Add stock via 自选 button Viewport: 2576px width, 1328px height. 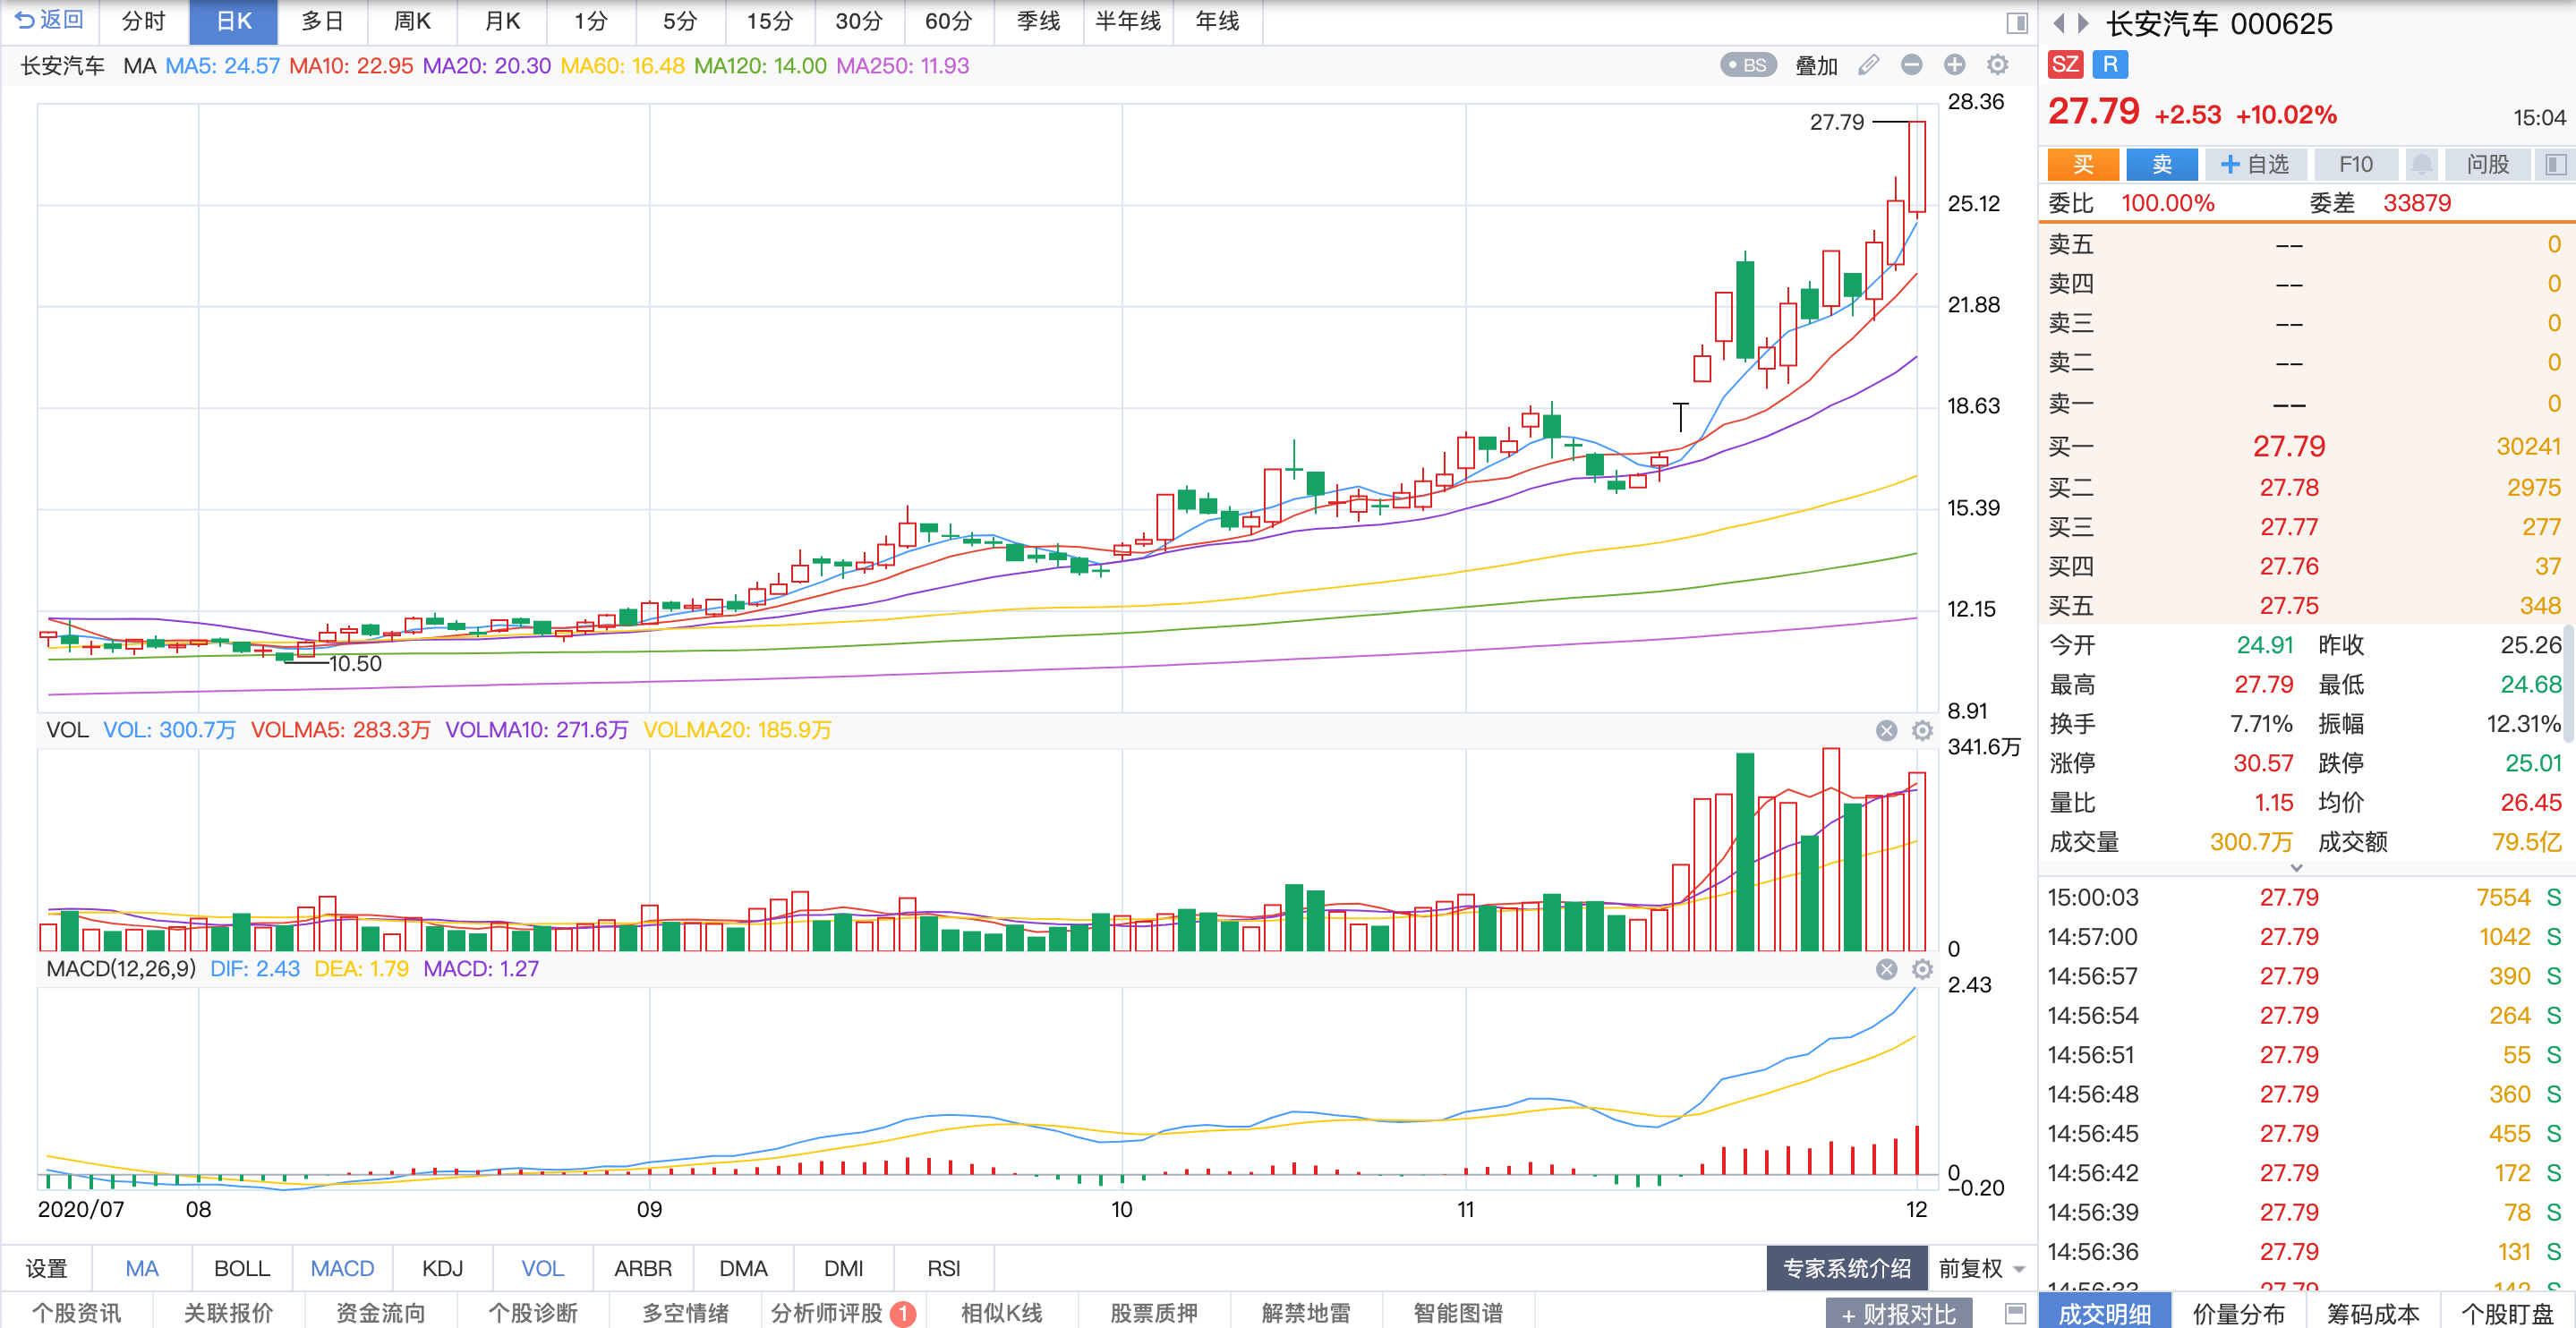click(x=2254, y=164)
